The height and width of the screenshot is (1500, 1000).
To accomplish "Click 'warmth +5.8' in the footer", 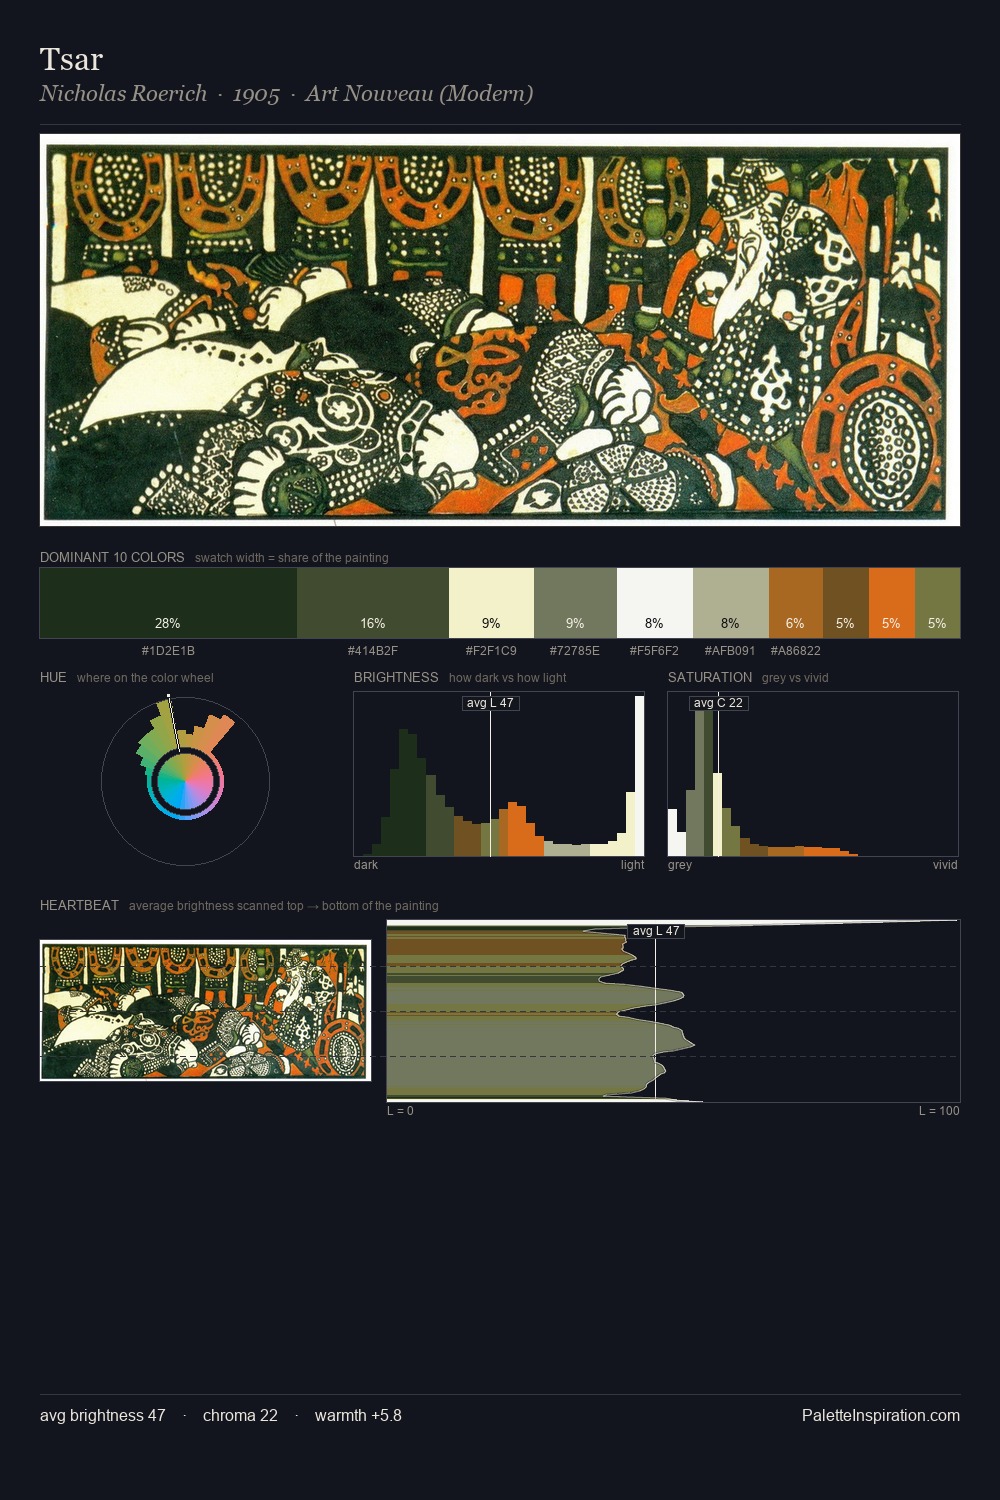I will 358,1415.
